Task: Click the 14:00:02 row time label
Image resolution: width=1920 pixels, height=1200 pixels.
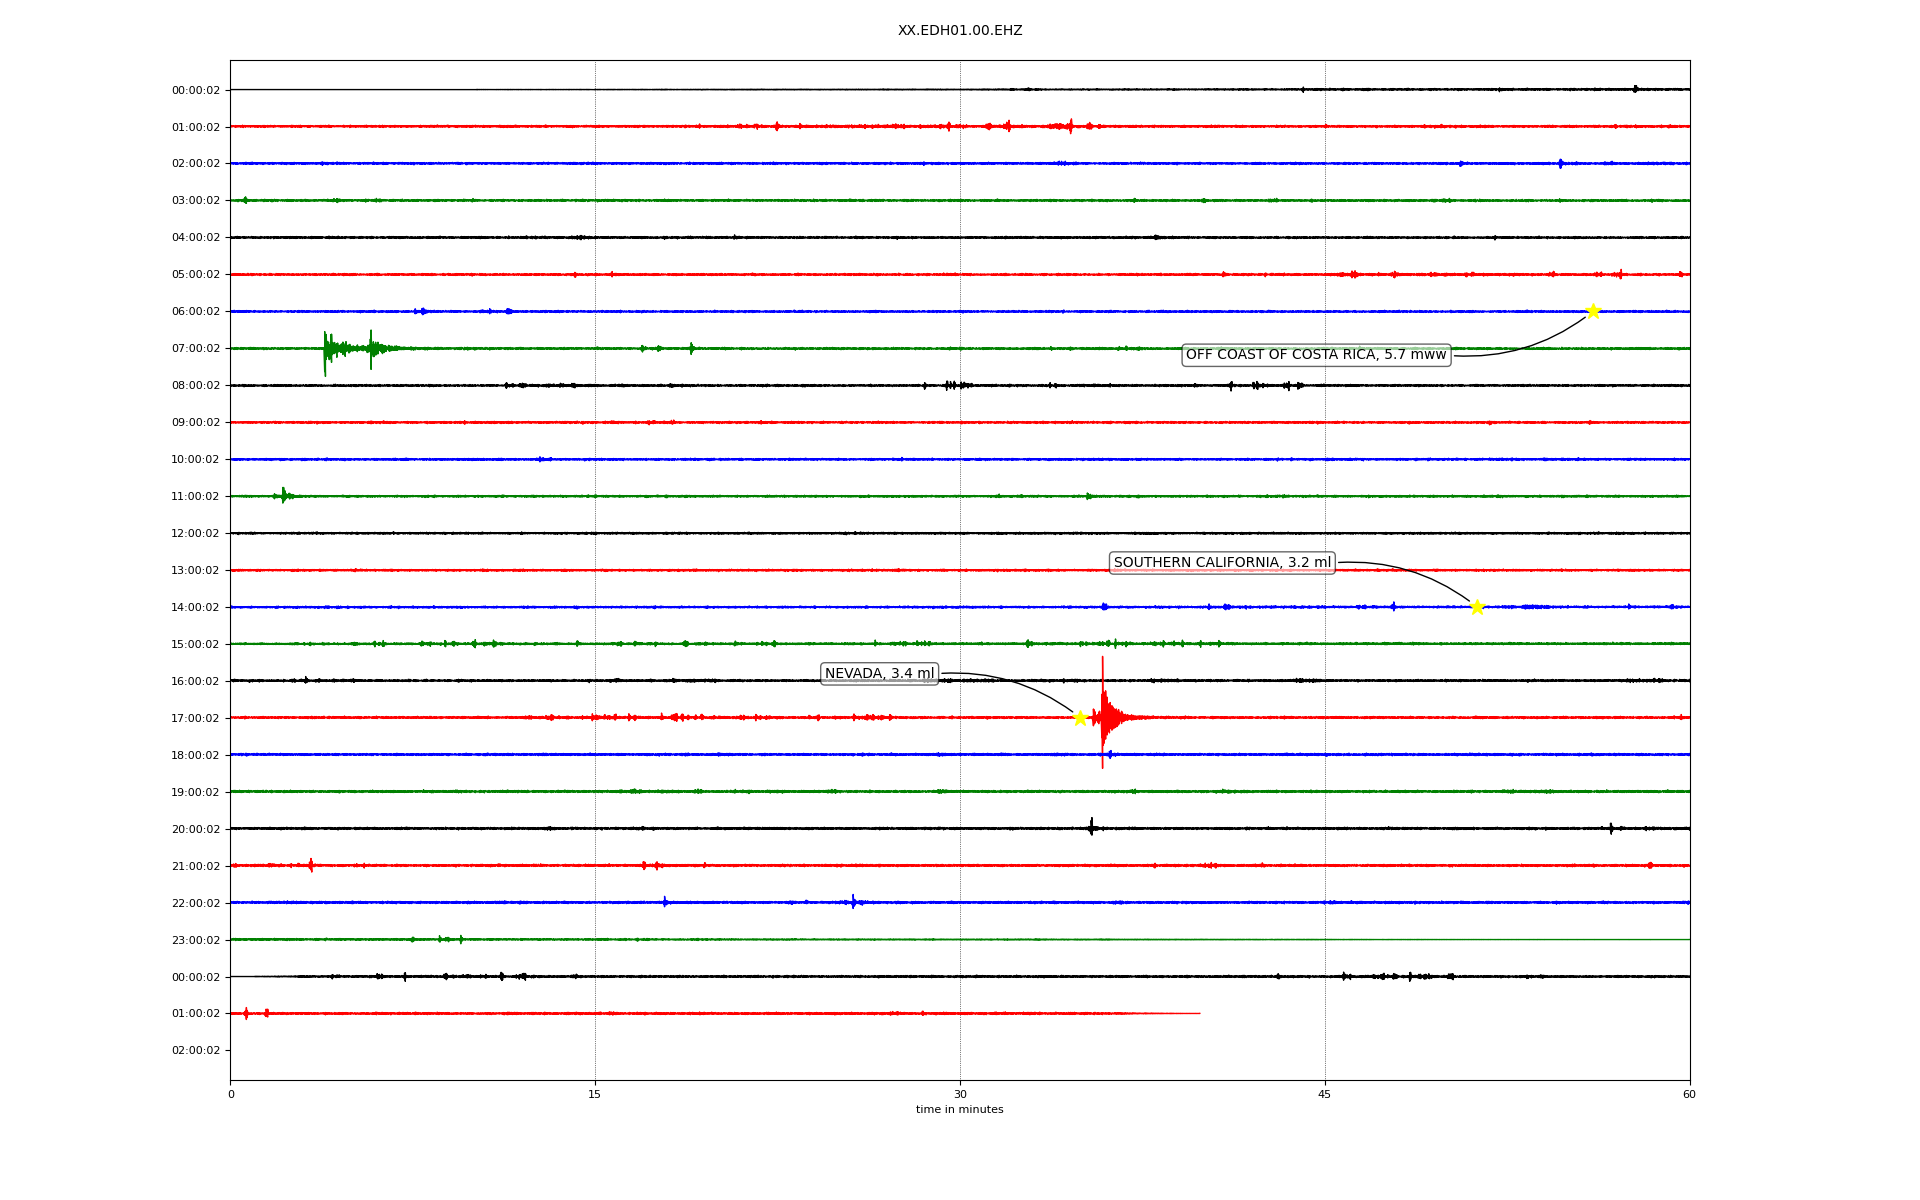Action: (x=195, y=607)
